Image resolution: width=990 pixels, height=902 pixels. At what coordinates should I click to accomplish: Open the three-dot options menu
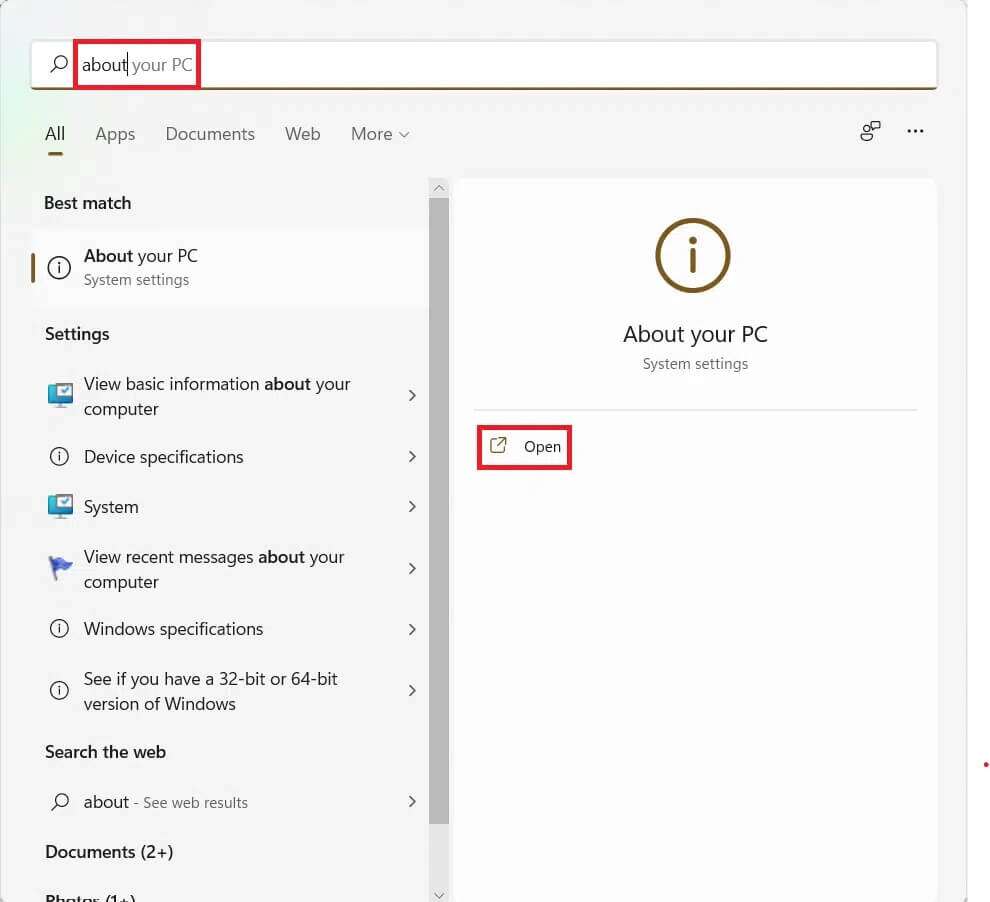tap(915, 131)
